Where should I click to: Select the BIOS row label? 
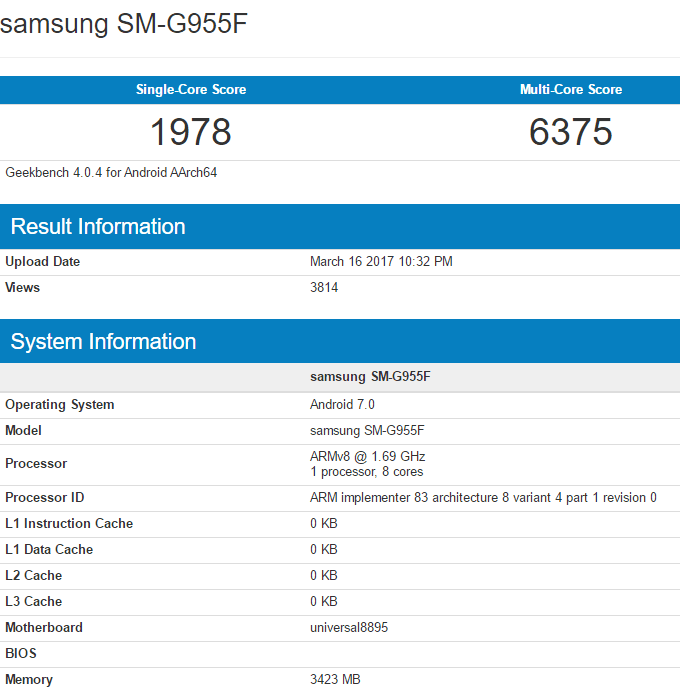coord(20,654)
